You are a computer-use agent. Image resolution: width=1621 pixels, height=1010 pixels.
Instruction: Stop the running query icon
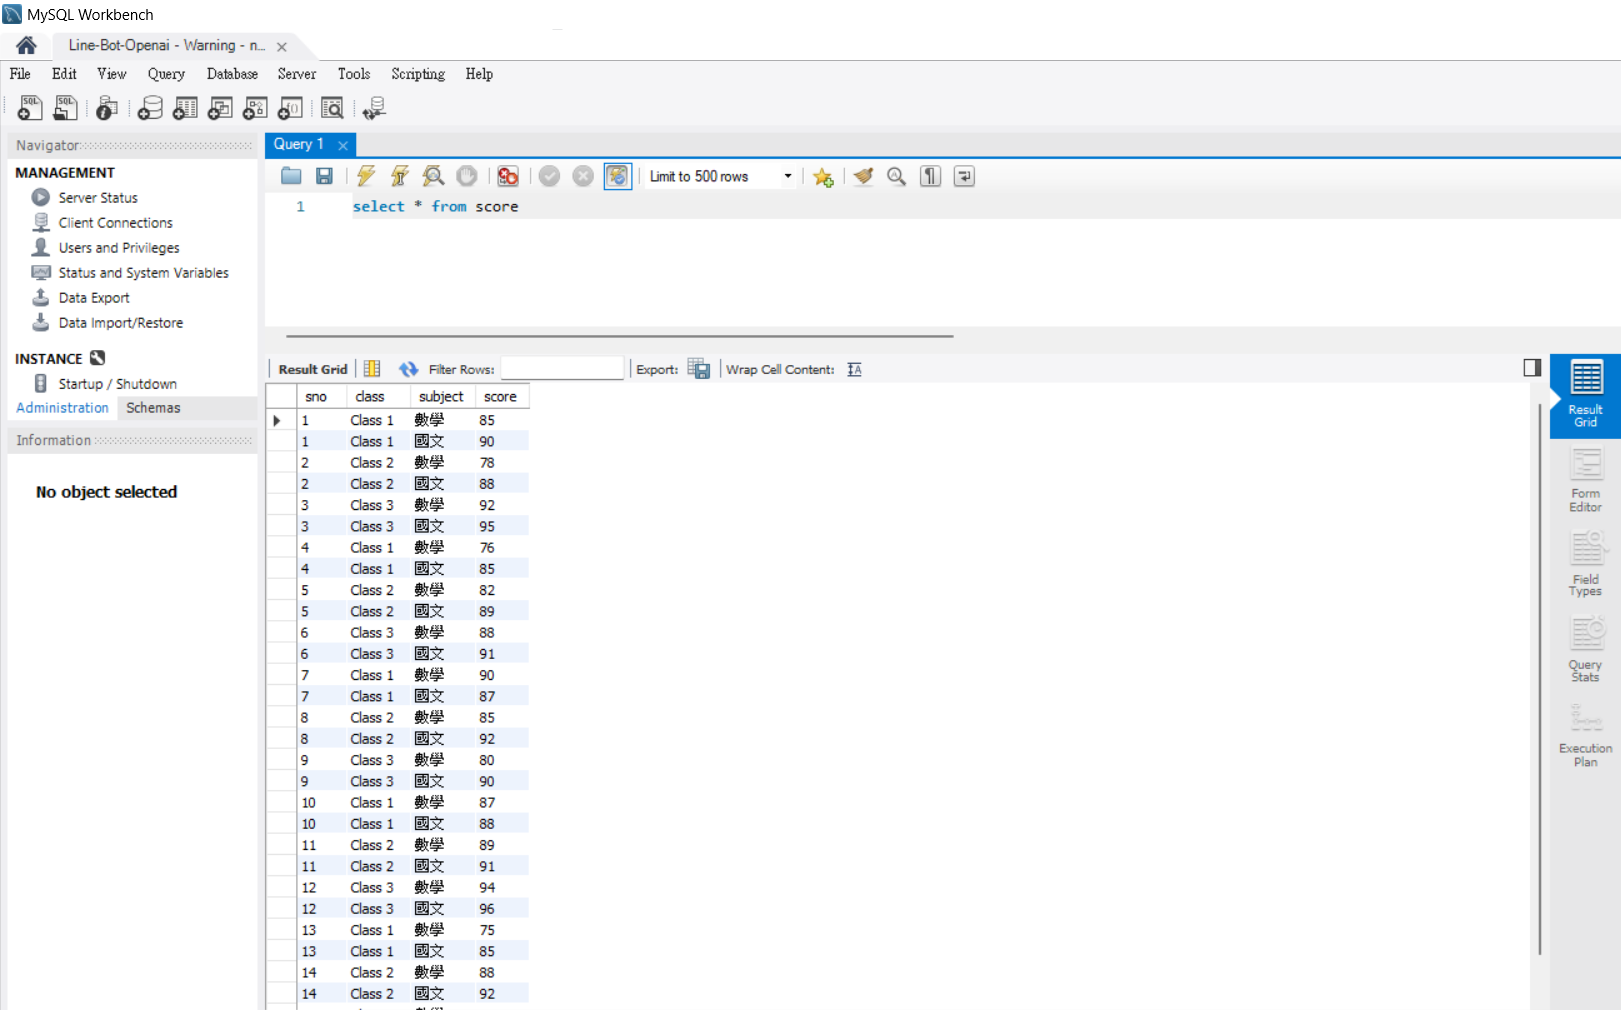tap(467, 176)
